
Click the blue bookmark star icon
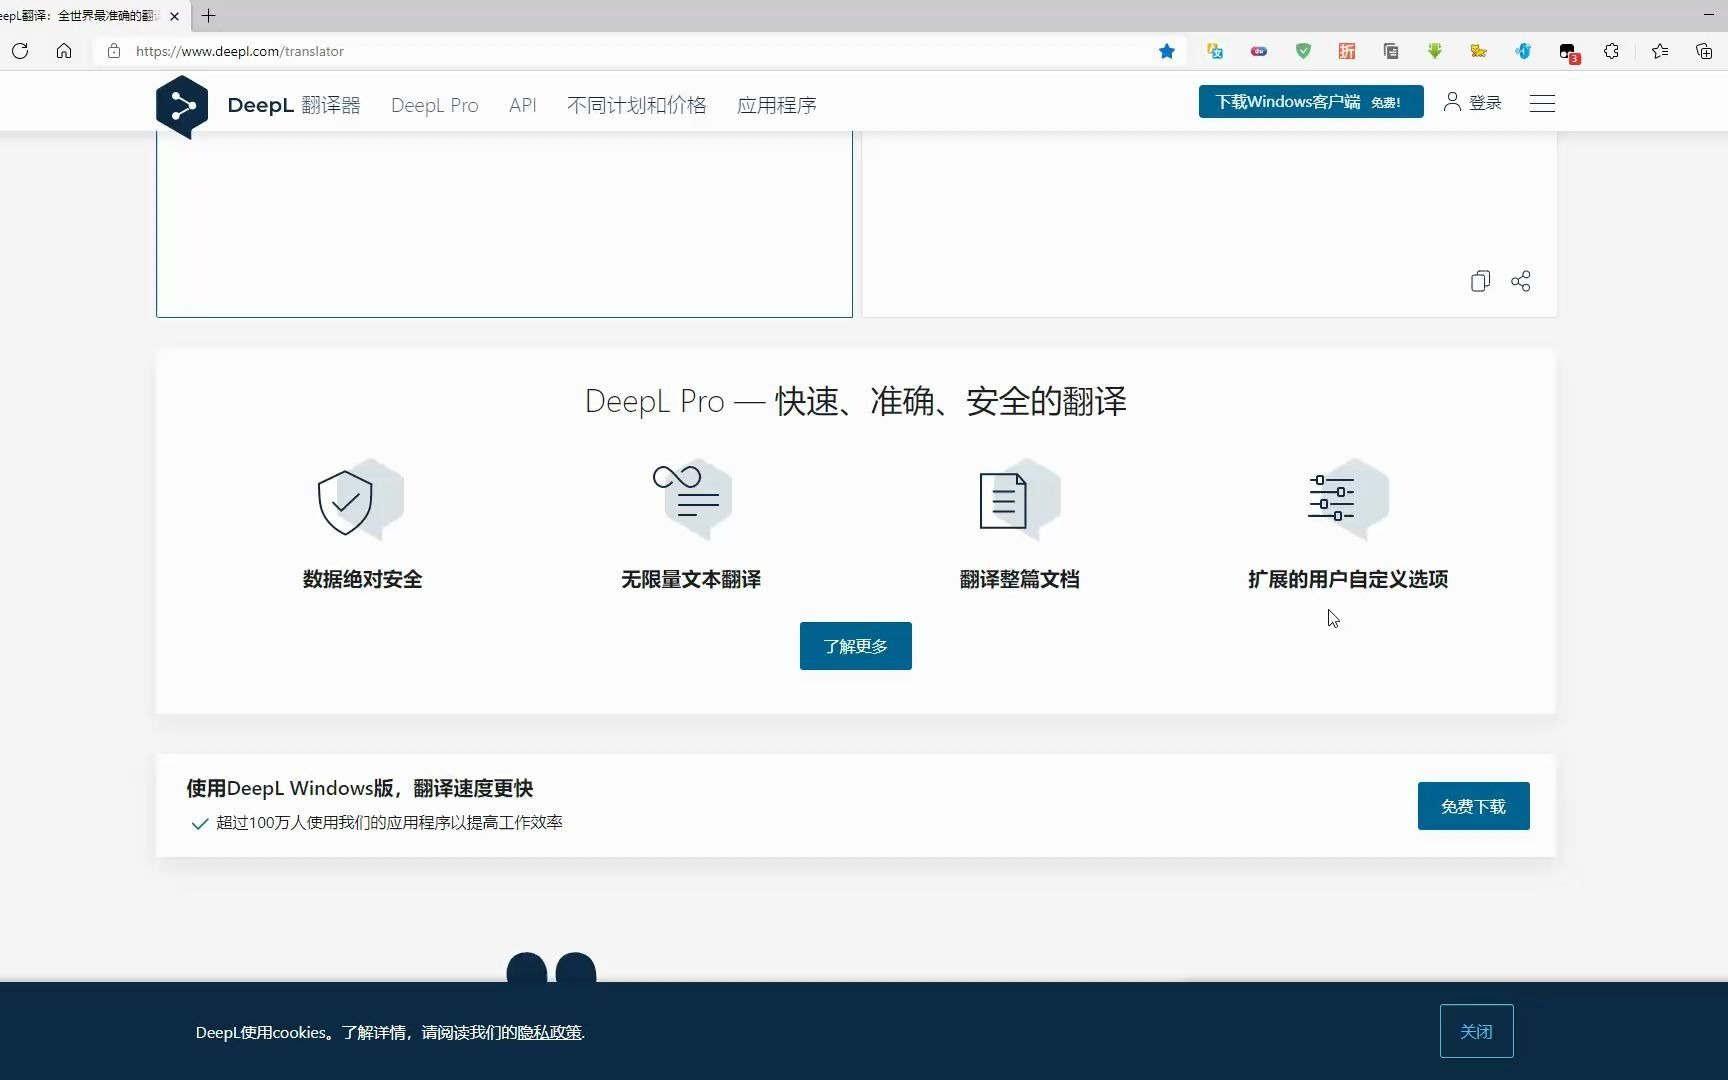click(x=1166, y=51)
